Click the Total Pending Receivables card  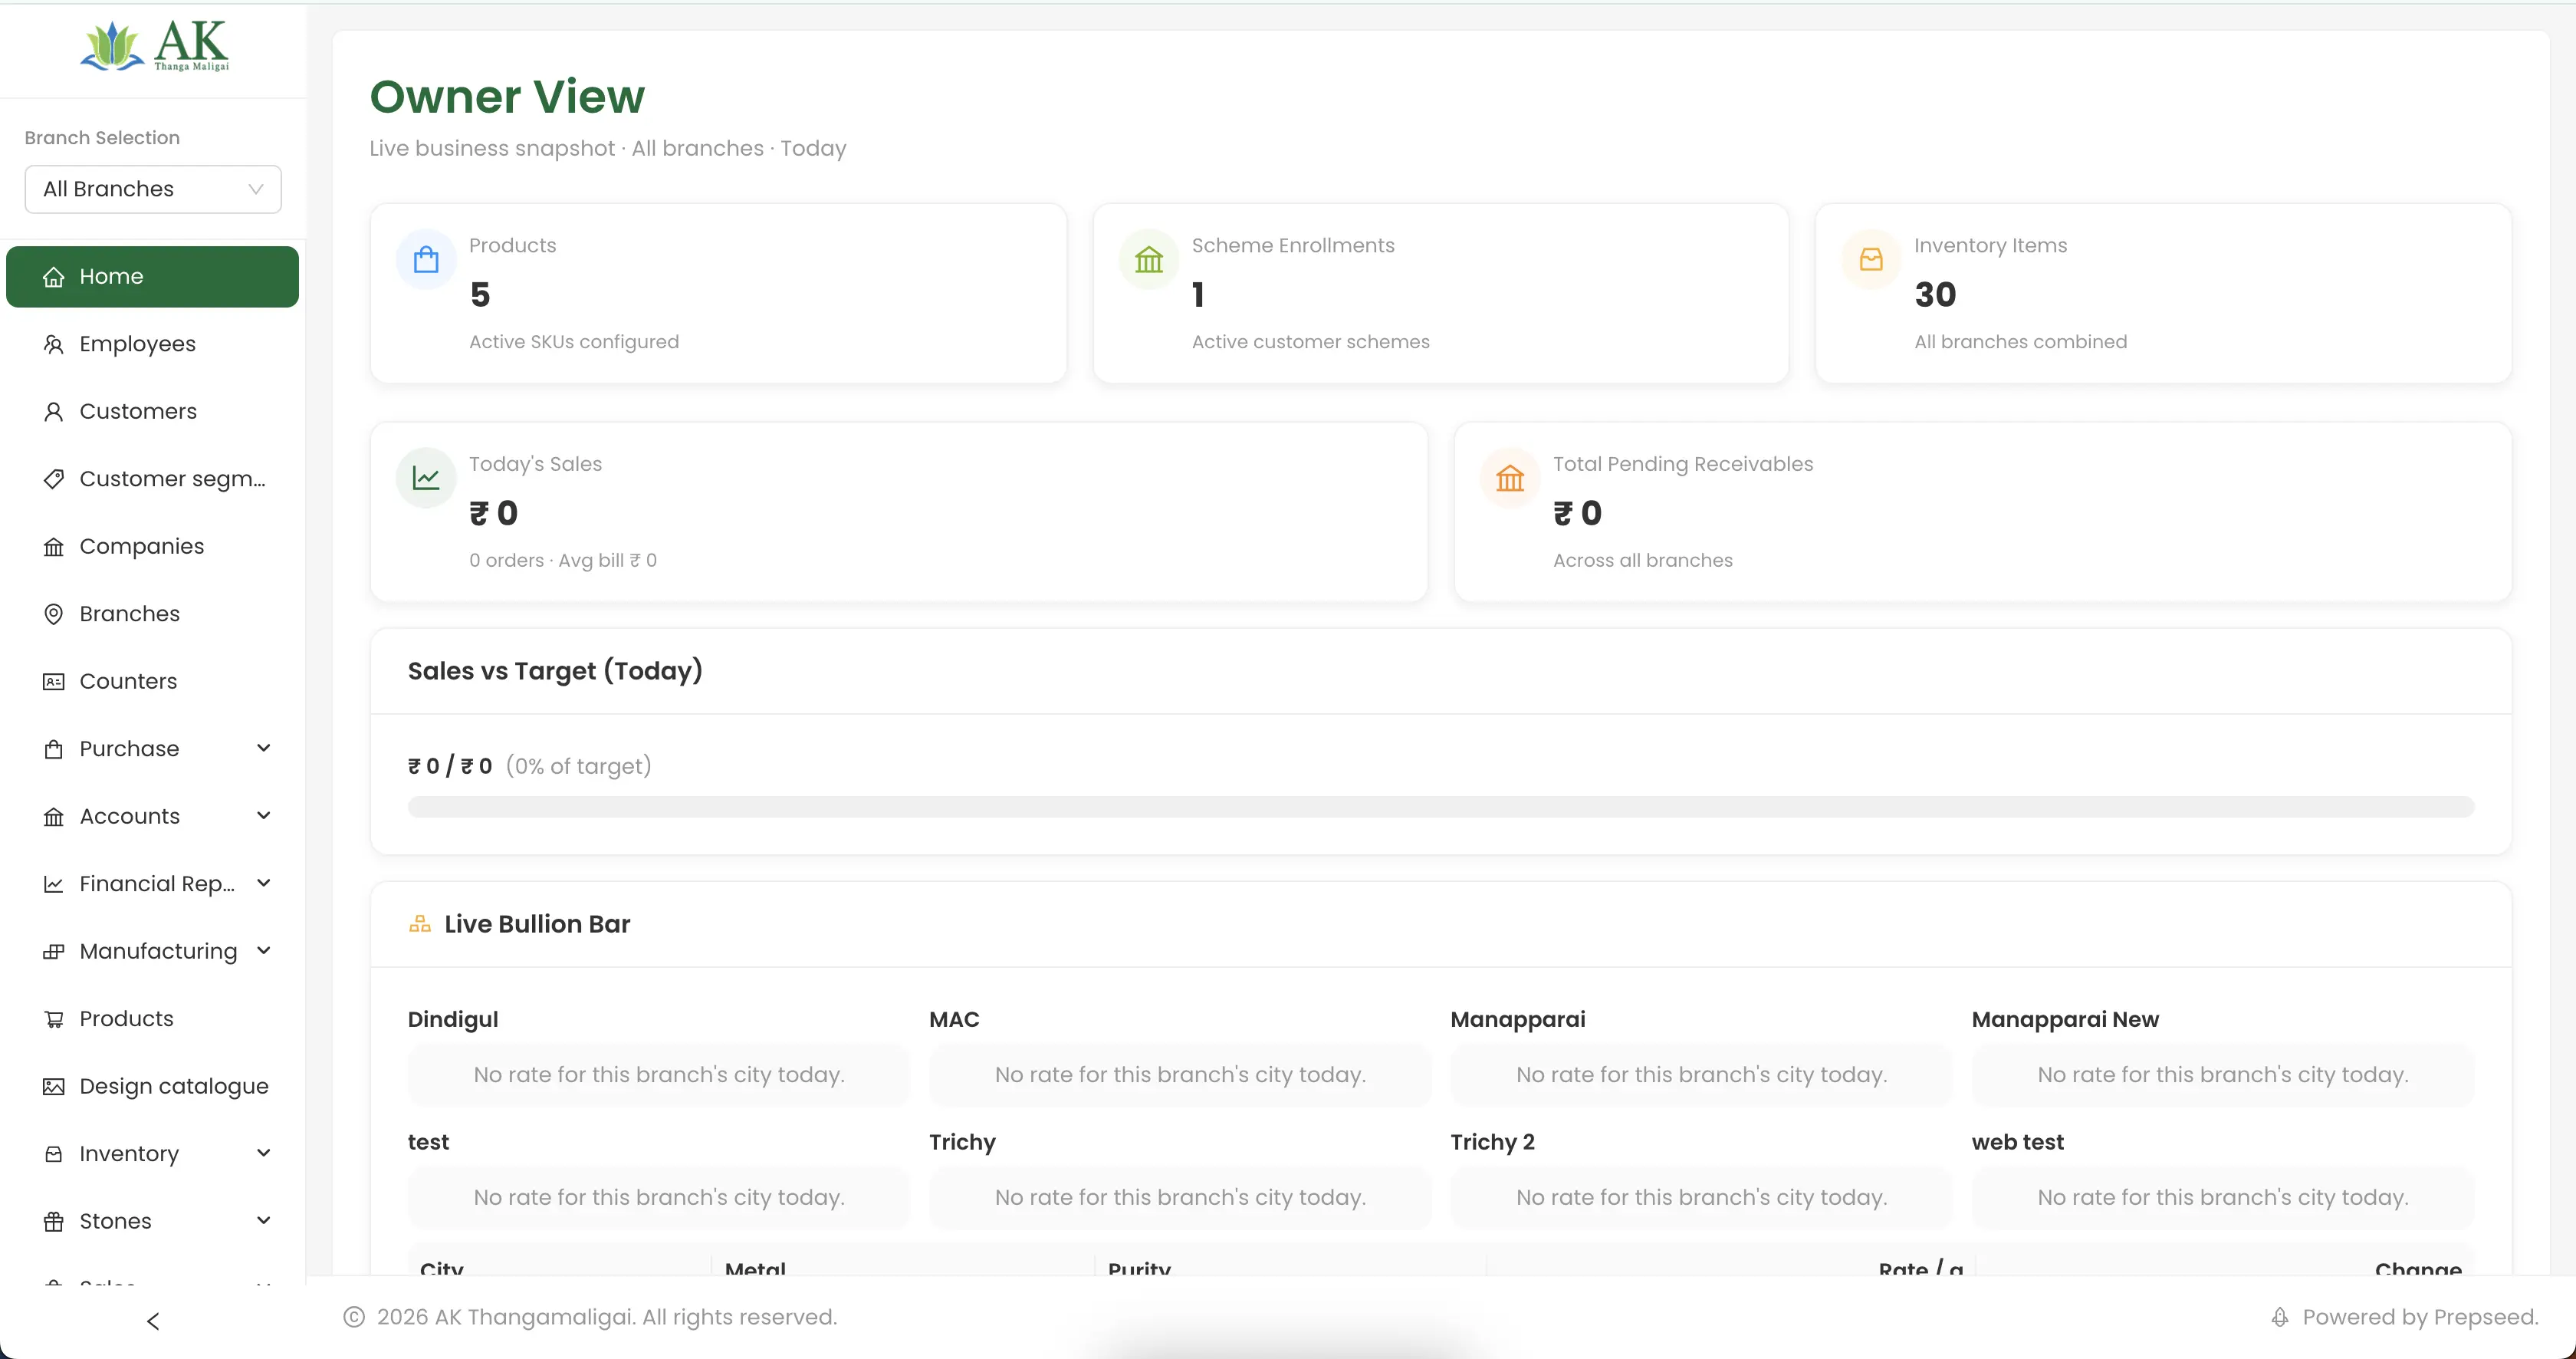1983,512
